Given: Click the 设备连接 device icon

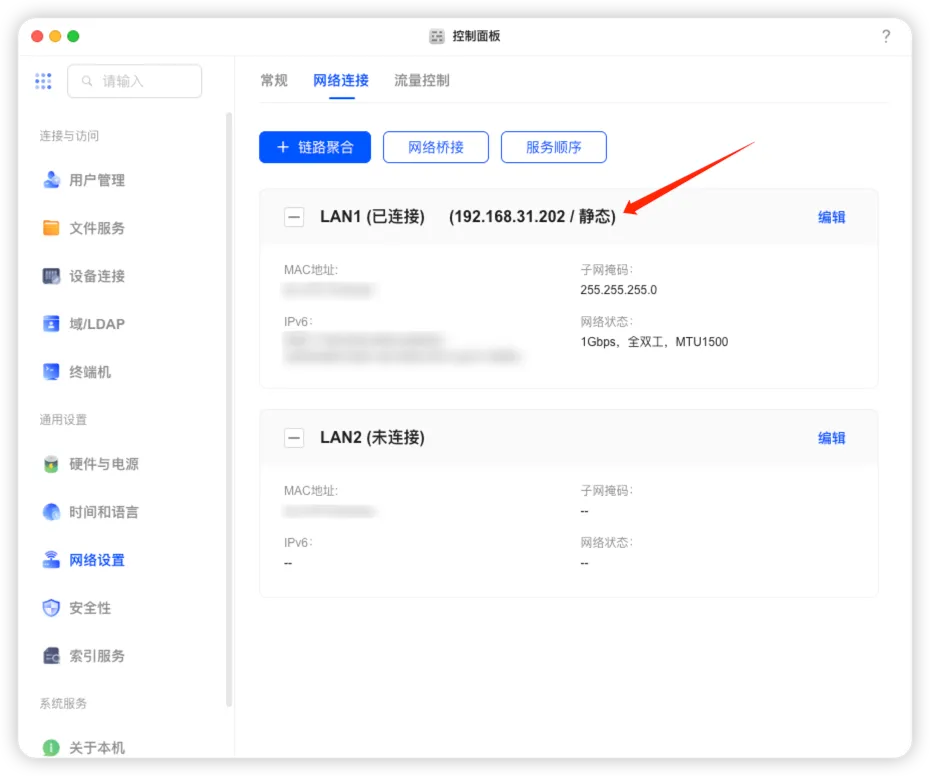Looking at the screenshot, I should [x=52, y=276].
